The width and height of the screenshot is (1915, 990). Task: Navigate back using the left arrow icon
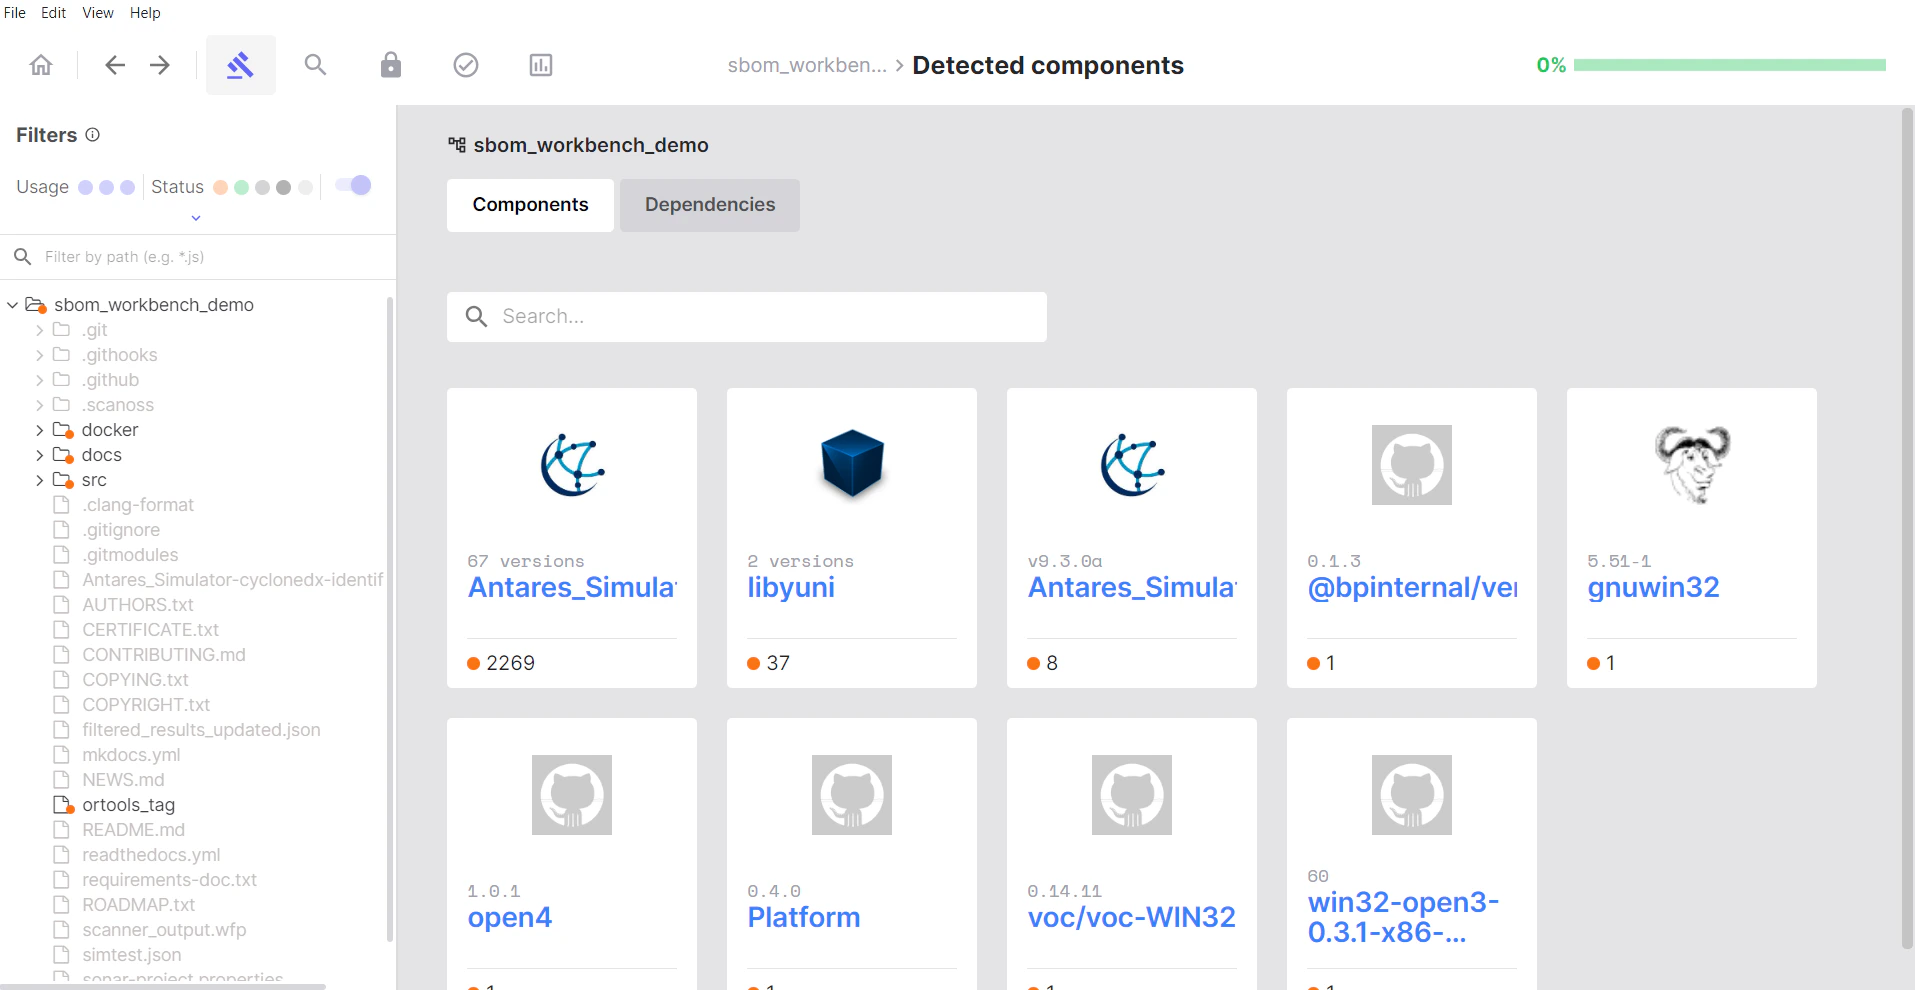(x=115, y=64)
